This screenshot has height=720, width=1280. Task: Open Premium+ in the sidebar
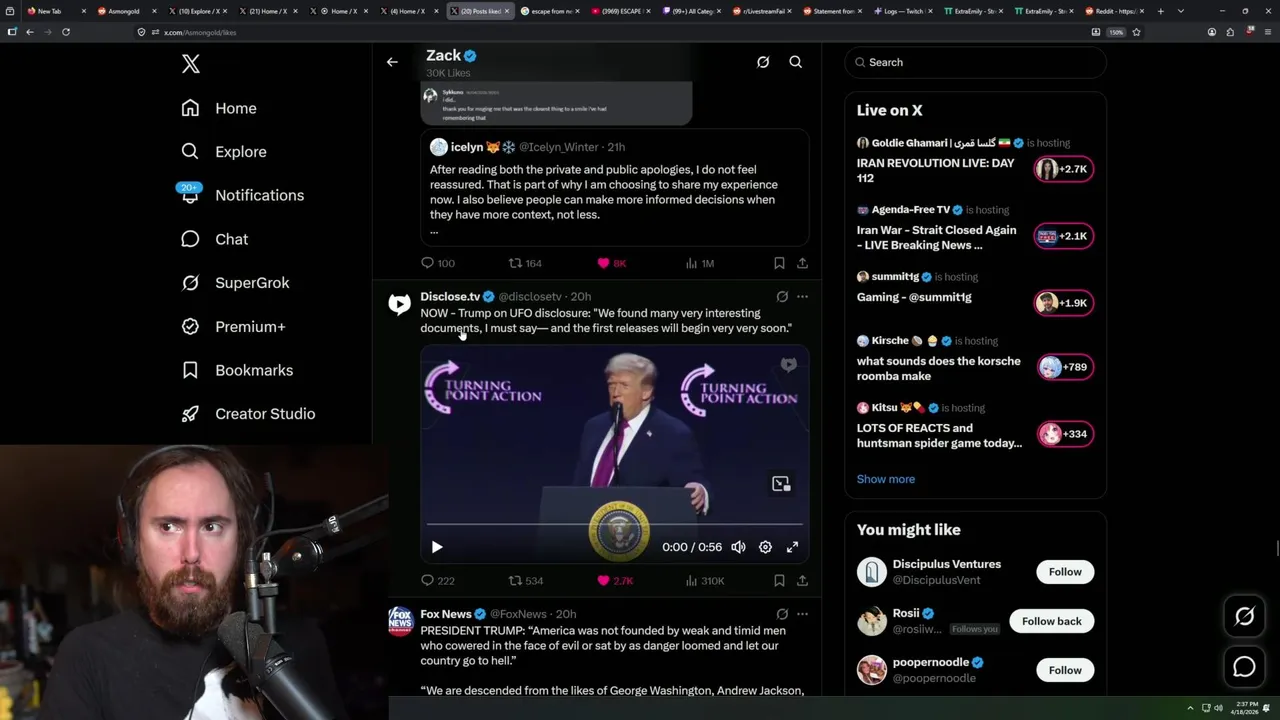[234, 326]
